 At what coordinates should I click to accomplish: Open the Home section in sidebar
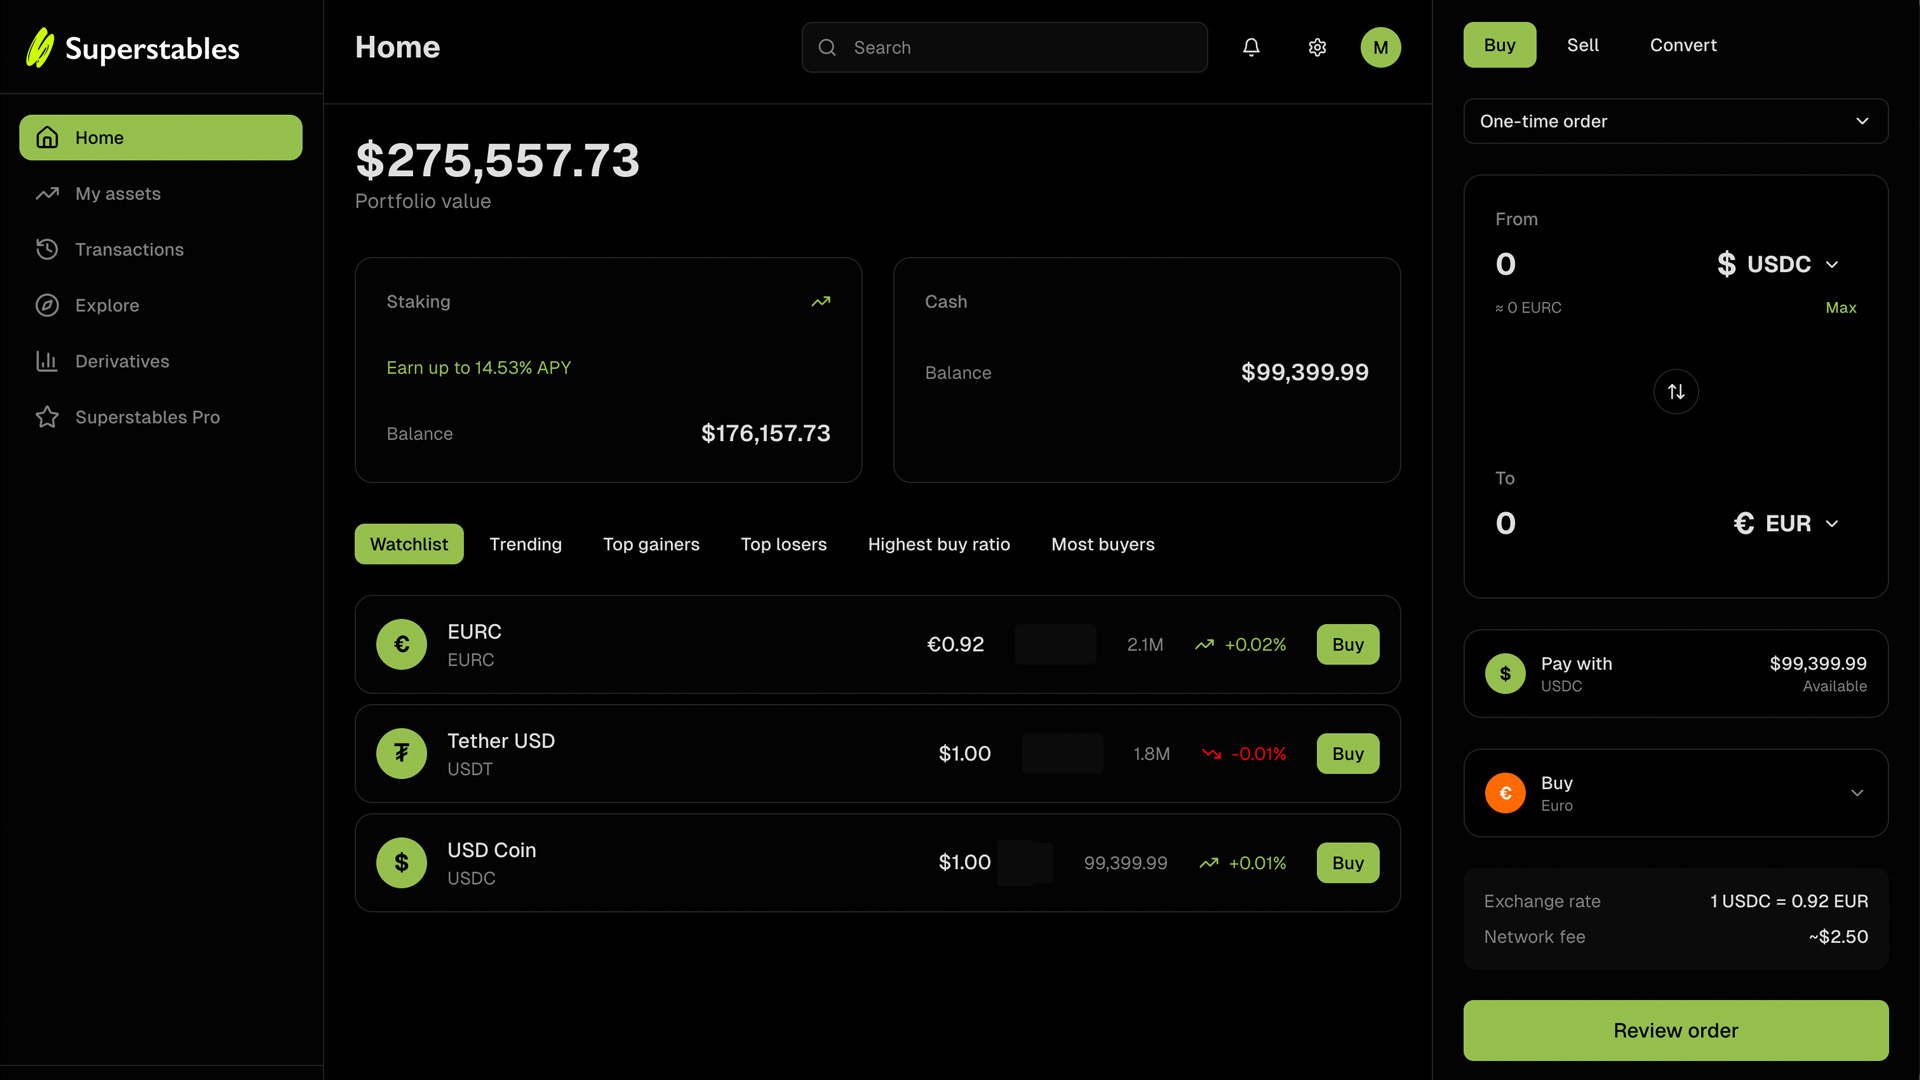(160, 137)
